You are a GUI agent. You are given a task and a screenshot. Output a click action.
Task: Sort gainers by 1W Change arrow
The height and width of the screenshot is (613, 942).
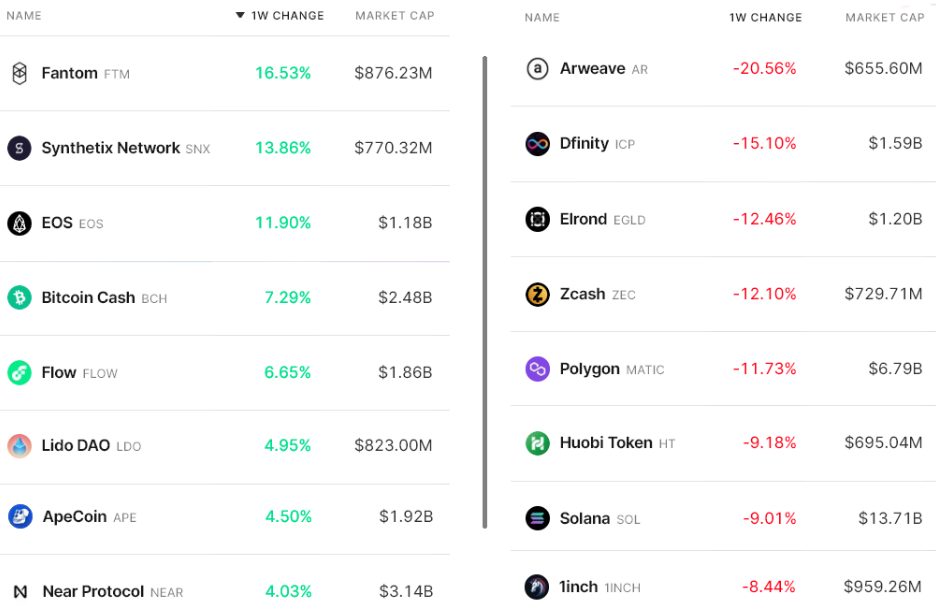(240, 16)
